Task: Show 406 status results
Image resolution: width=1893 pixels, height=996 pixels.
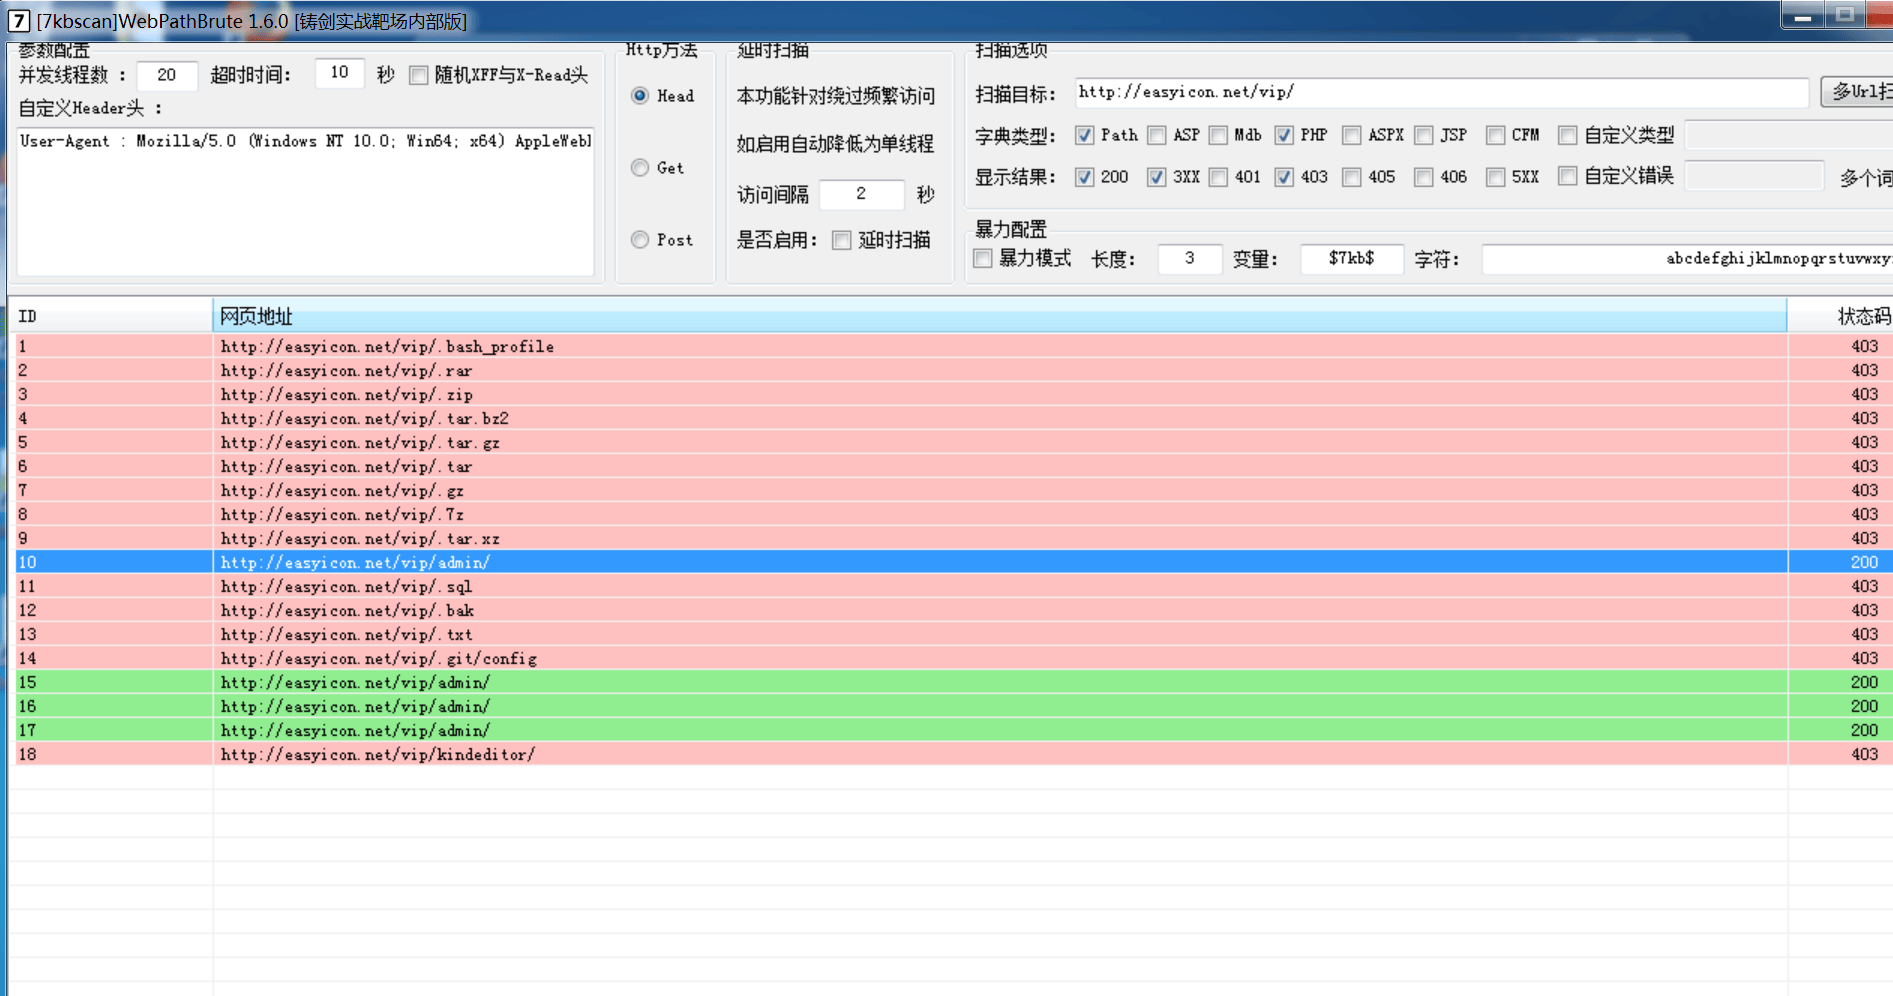Action: [x=1424, y=177]
